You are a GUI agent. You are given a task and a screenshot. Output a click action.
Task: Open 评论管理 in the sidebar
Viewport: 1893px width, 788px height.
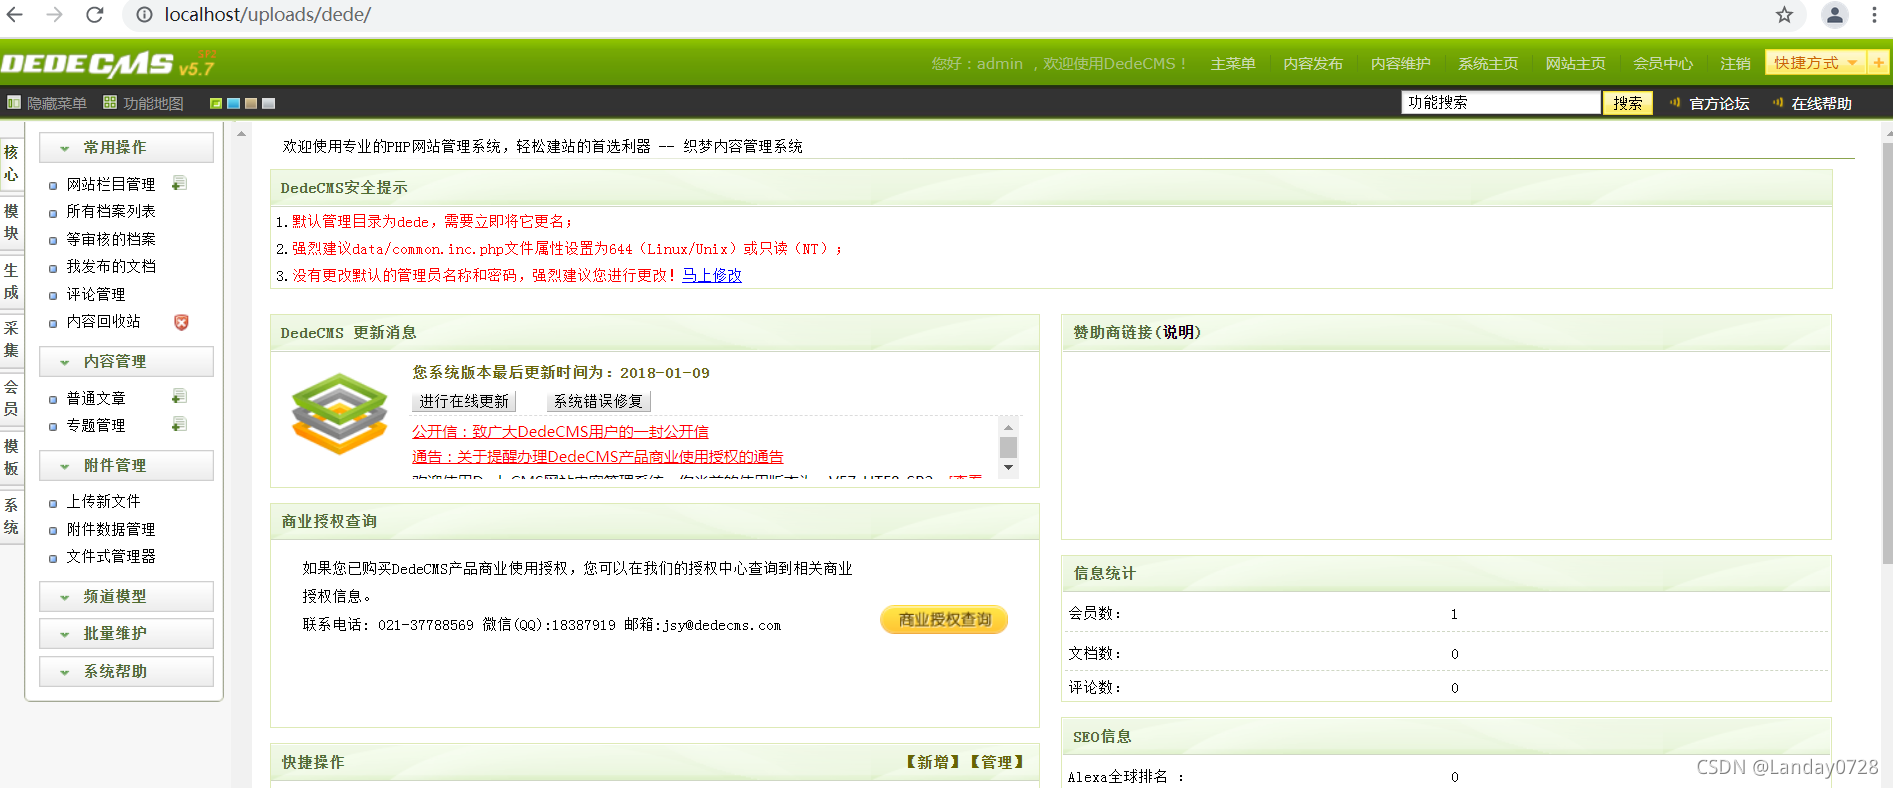(x=96, y=294)
